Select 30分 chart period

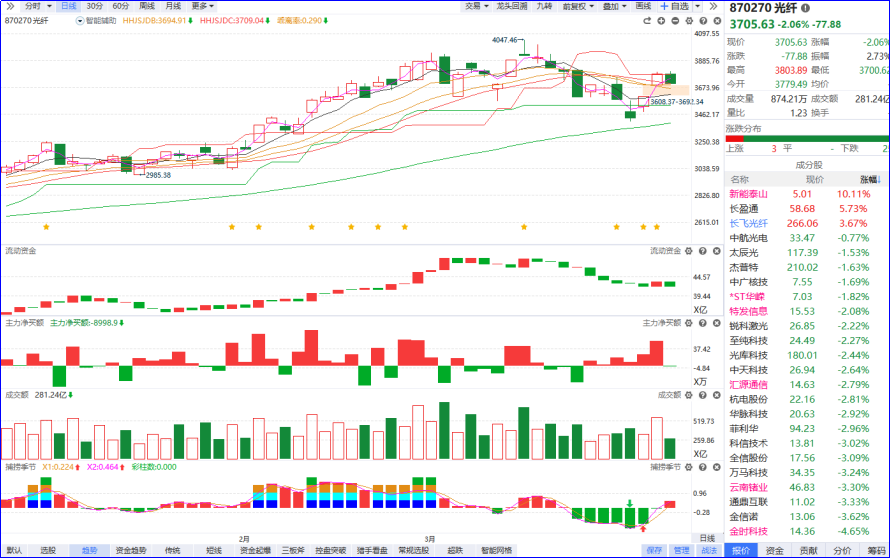point(95,6)
